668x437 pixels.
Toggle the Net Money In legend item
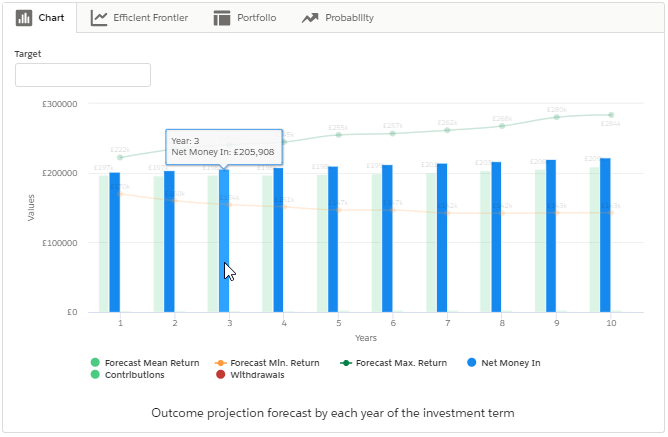[x=509, y=362]
